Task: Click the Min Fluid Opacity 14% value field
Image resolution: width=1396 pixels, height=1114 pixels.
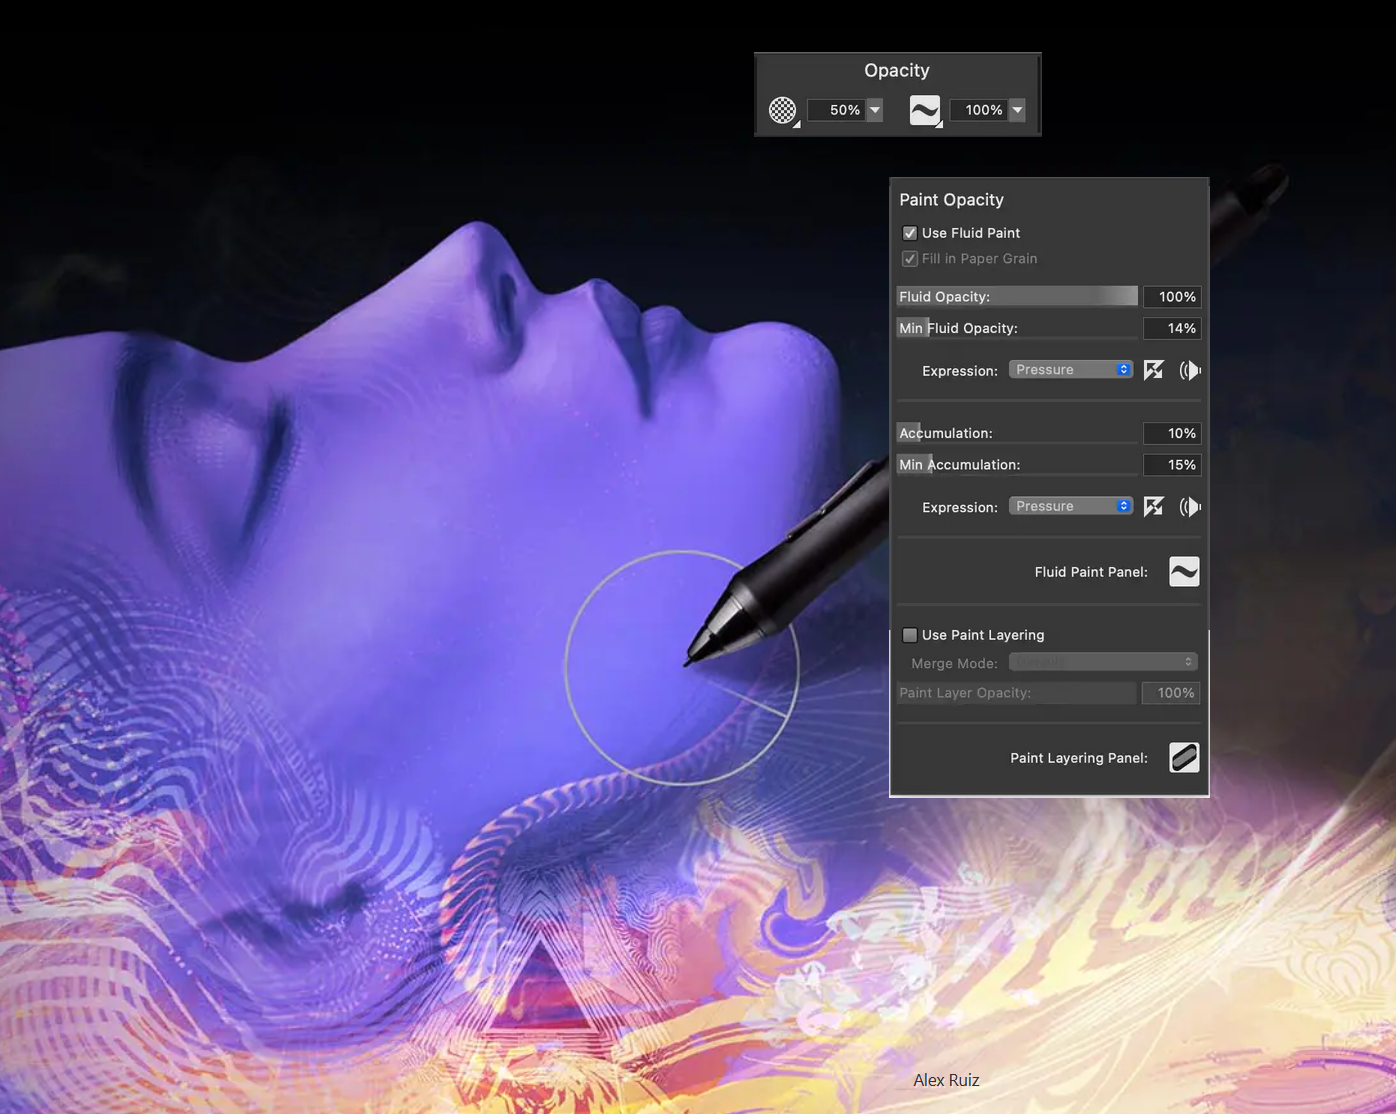Action: click(1172, 328)
